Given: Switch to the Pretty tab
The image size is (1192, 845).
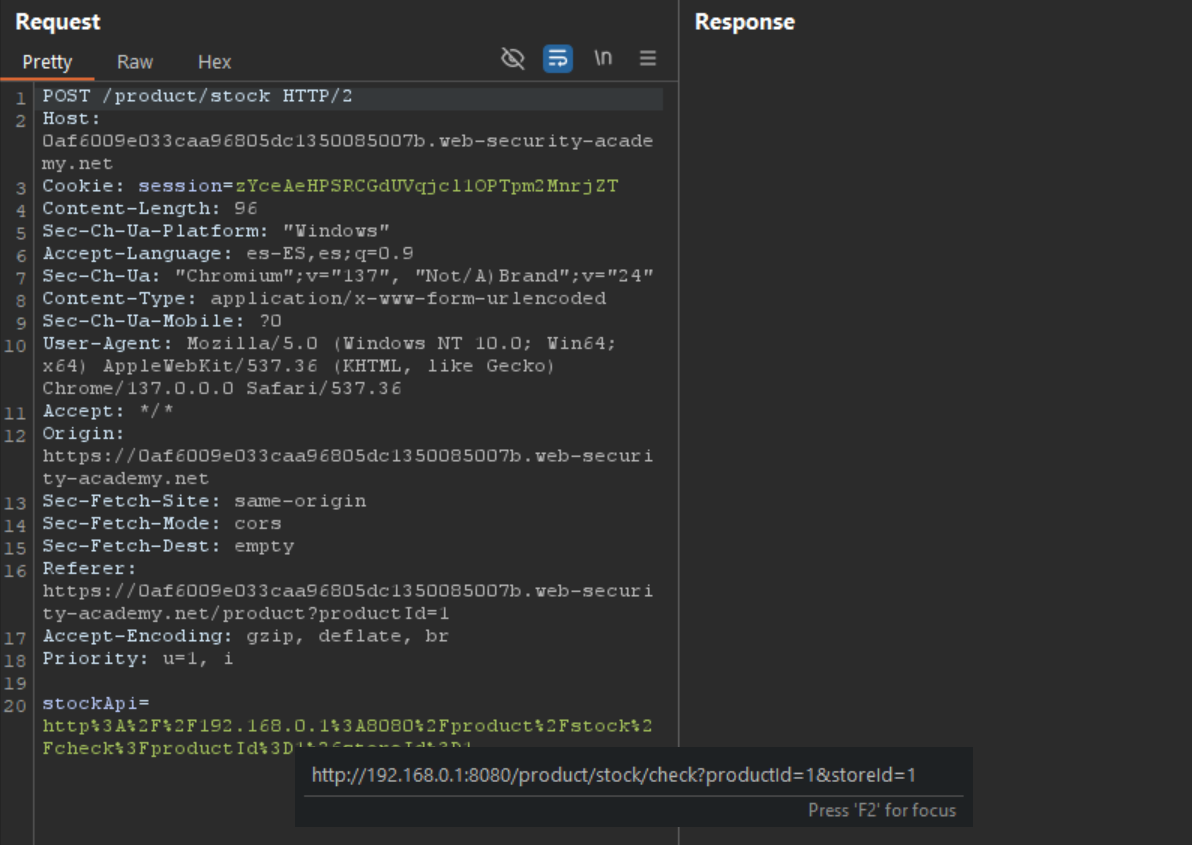Looking at the screenshot, I should [47, 62].
